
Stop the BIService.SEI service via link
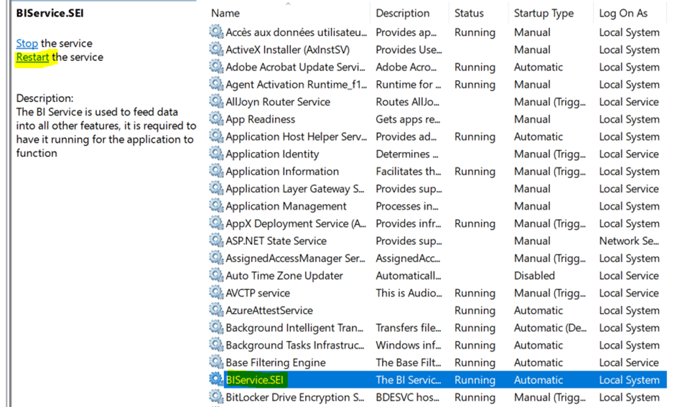pyautogui.click(x=27, y=44)
